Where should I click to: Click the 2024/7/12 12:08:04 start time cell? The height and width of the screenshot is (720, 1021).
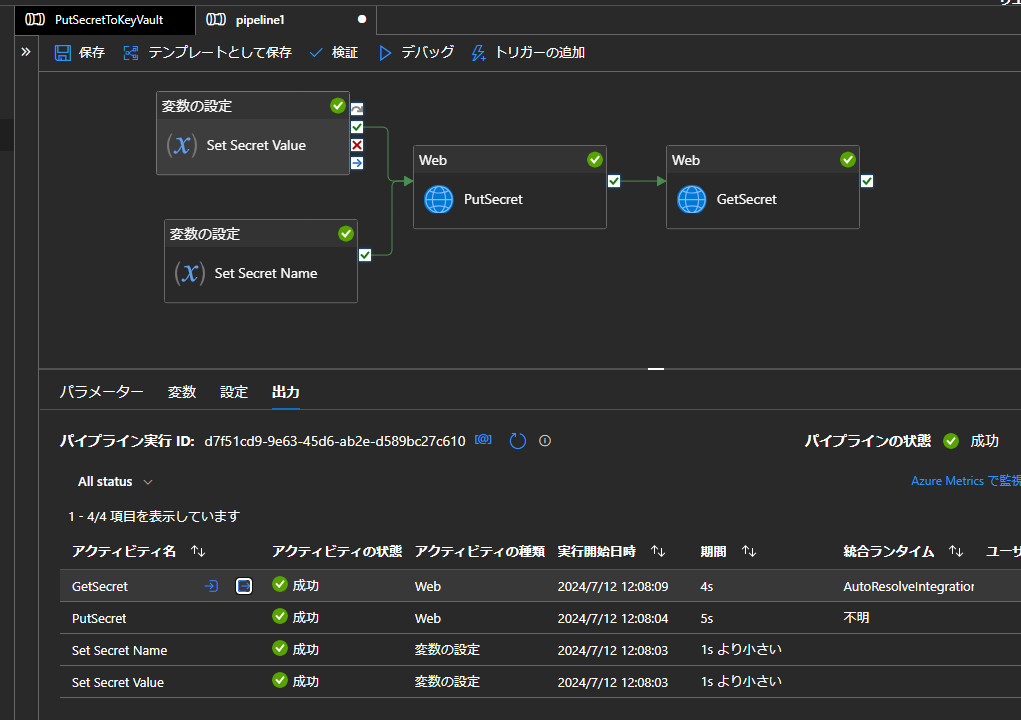click(x=613, y=618)
